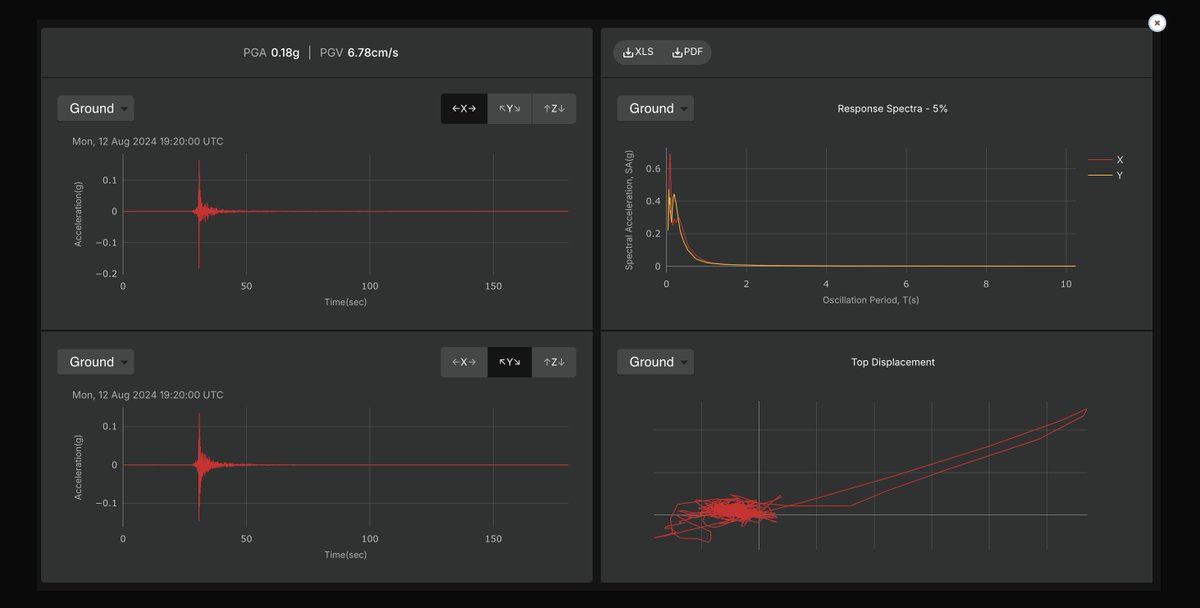1200x608 pixels.
Task: Toggle X series in Response Spectra legend
Action: [1106, 159]
